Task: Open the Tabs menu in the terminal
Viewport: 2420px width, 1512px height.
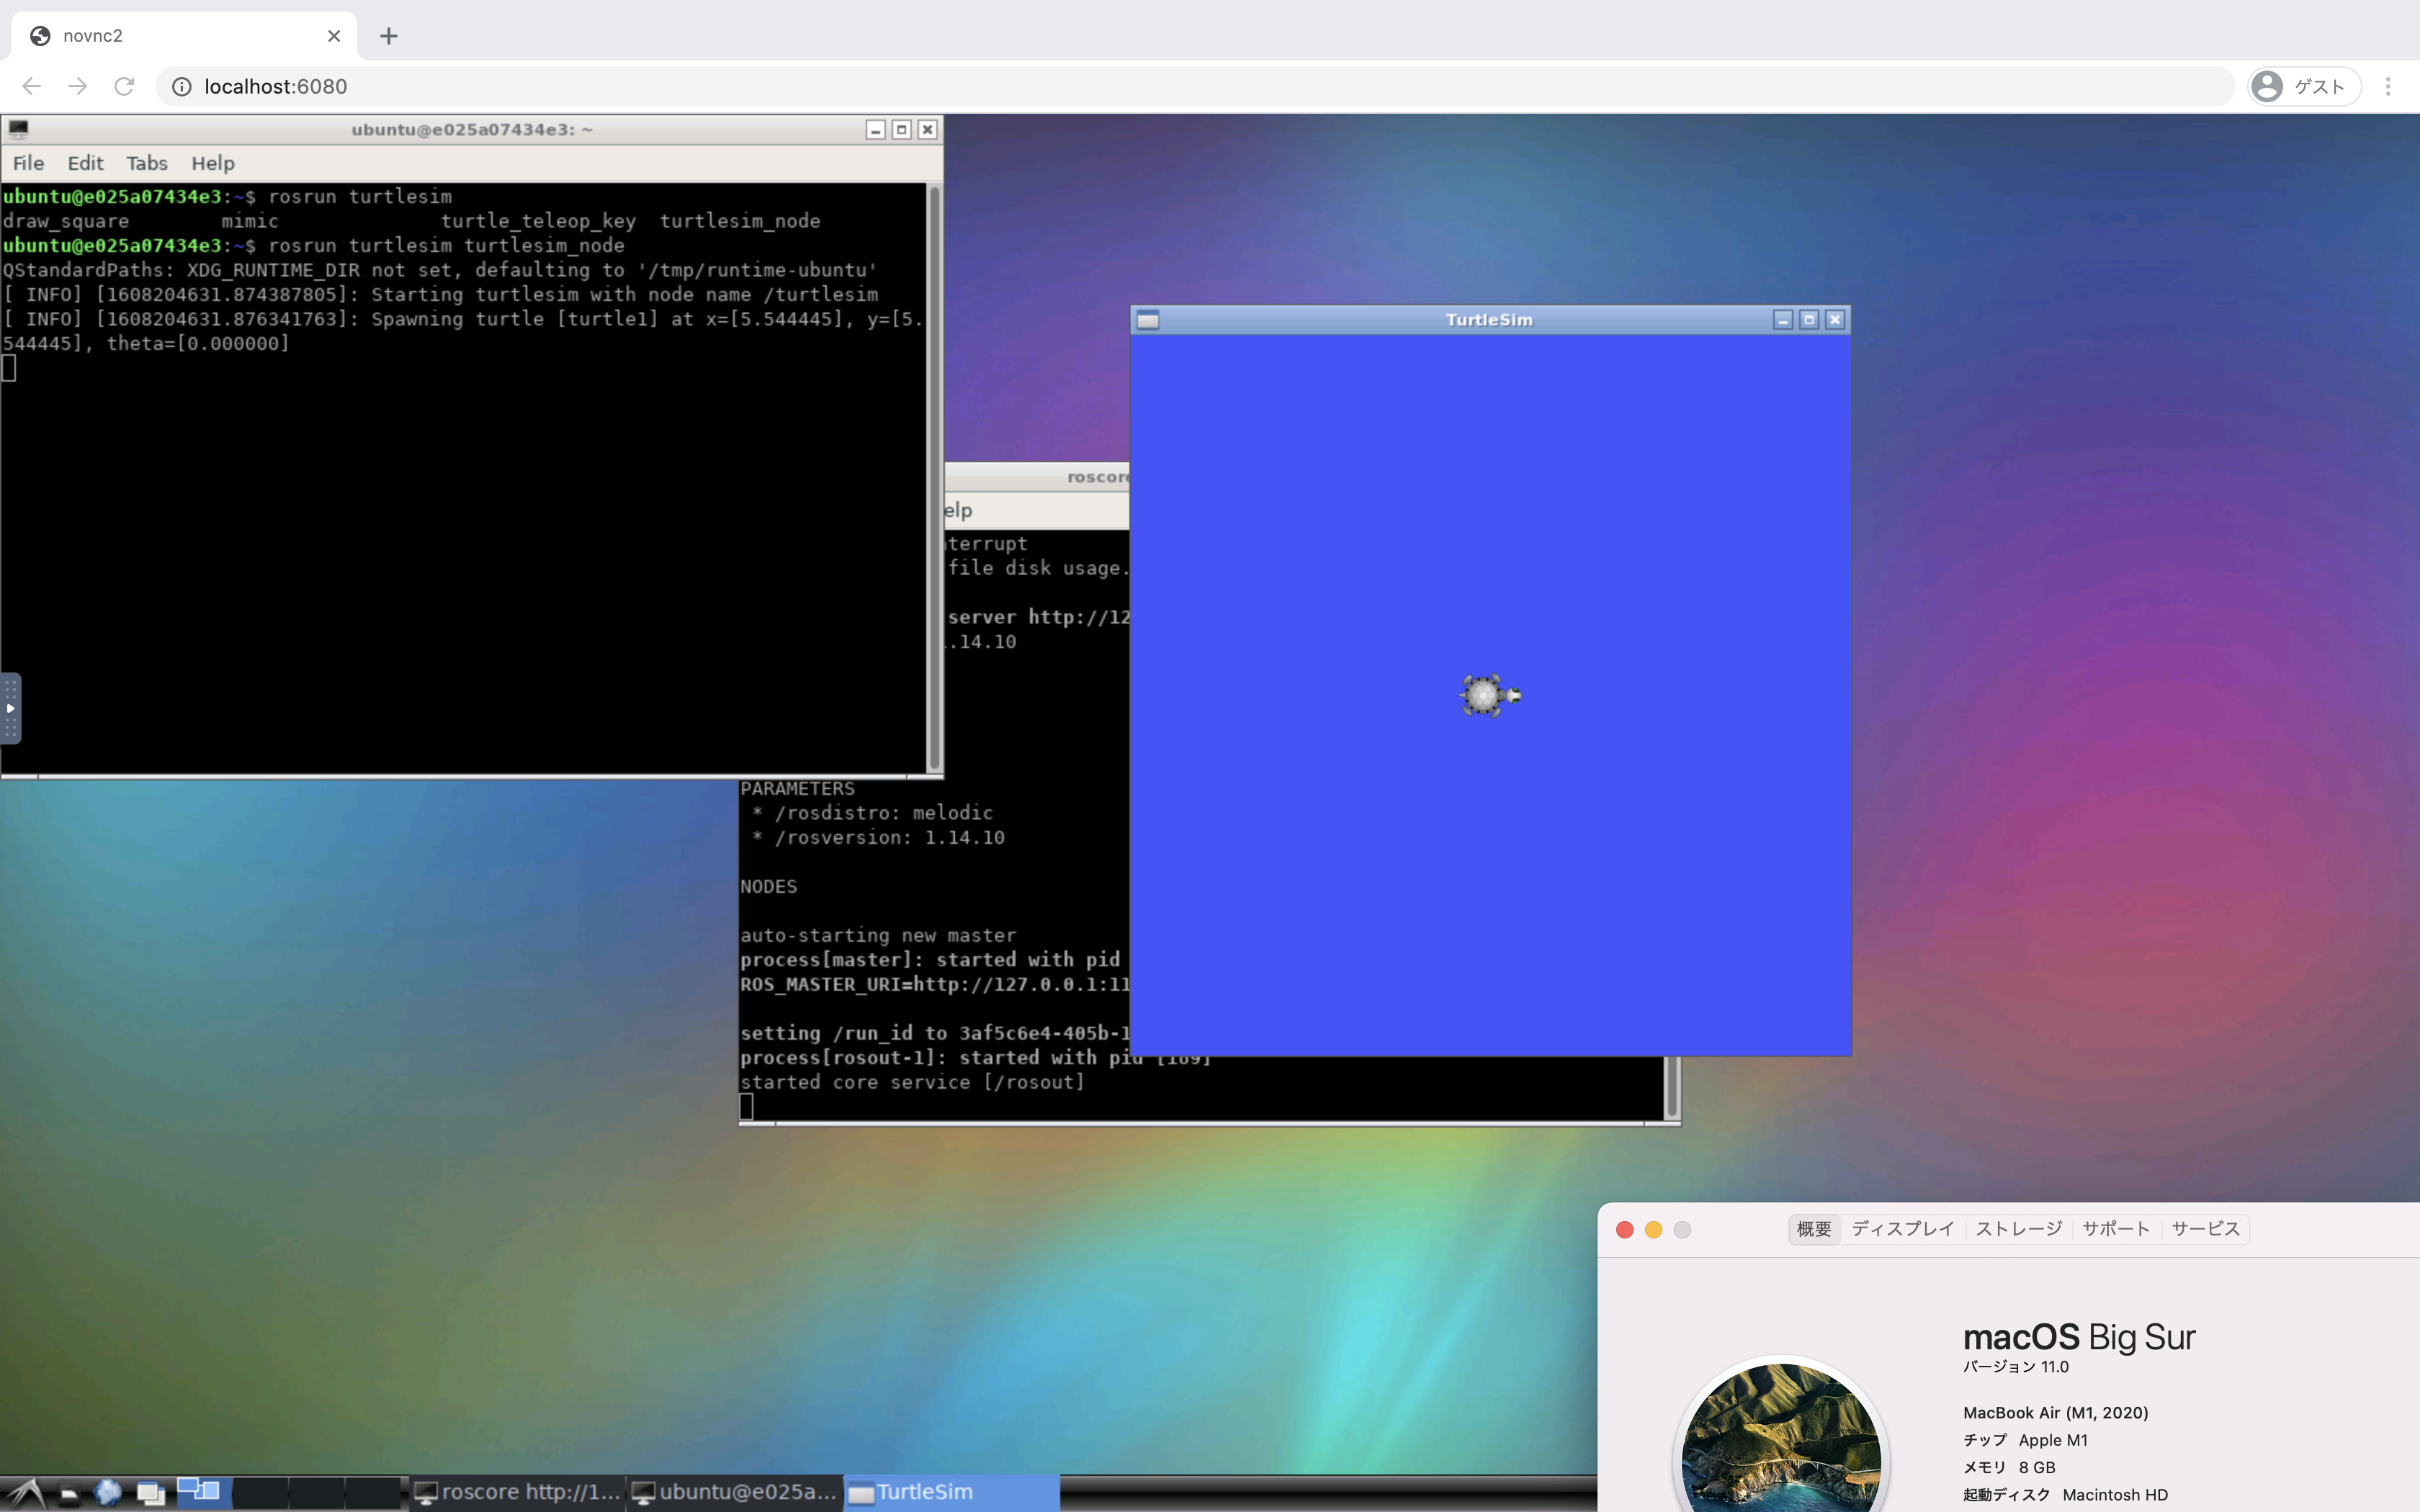Action: coord(146,163)
